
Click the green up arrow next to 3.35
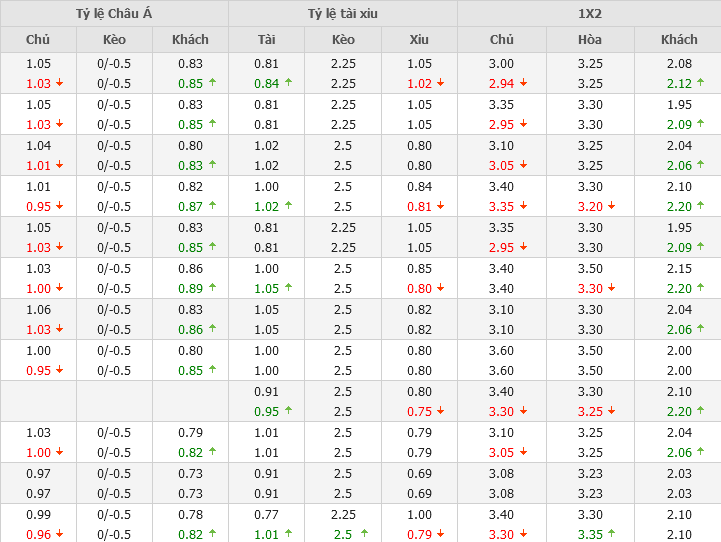click(612, 535)
